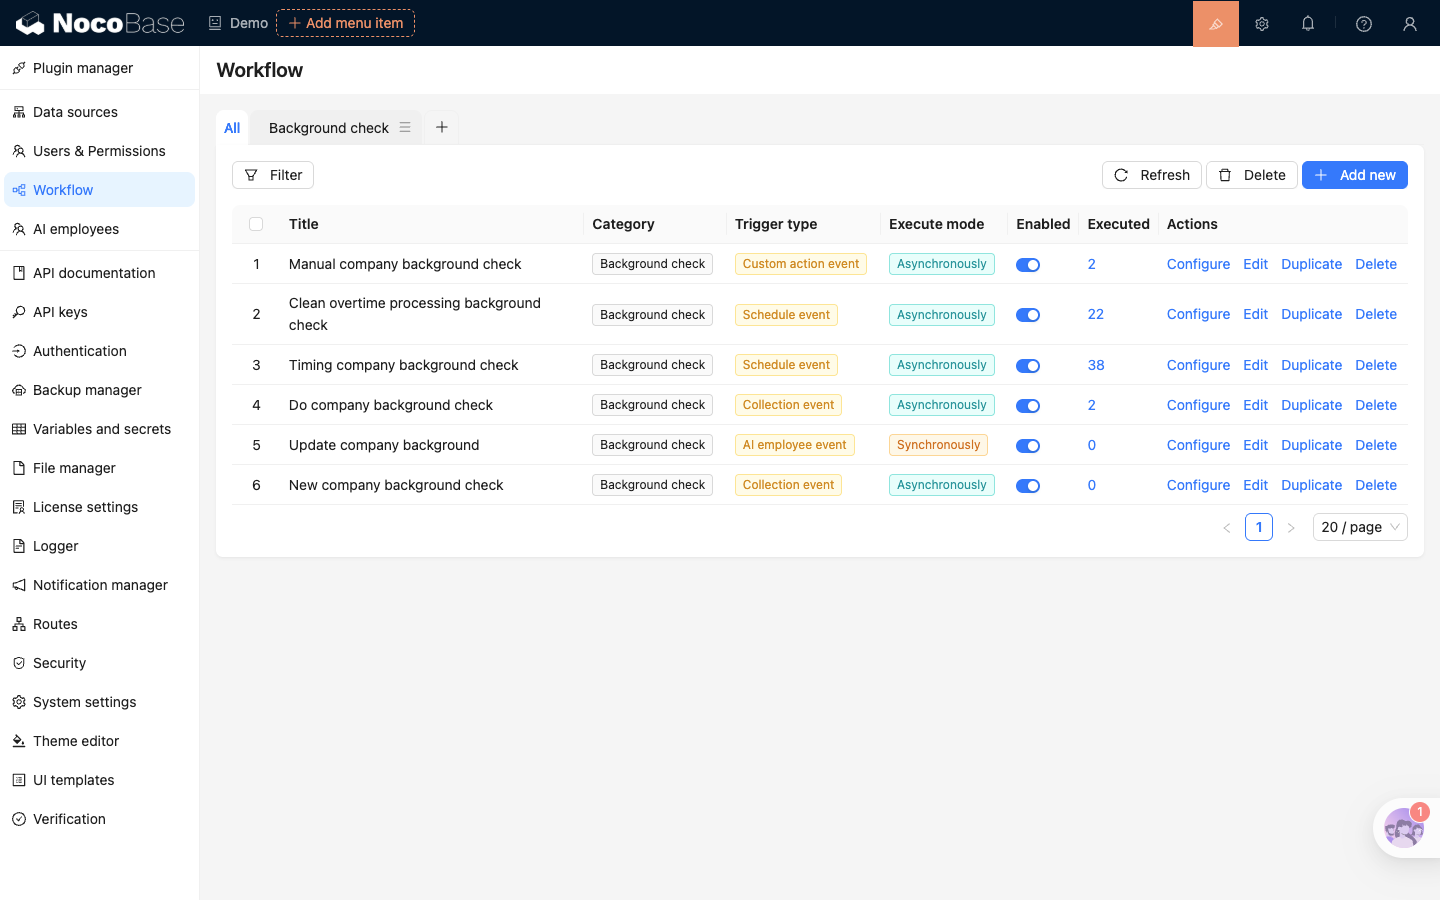Screen dimensions: 1440x900
Task: Click the Routes cluster icon
Action: (19, 624)
